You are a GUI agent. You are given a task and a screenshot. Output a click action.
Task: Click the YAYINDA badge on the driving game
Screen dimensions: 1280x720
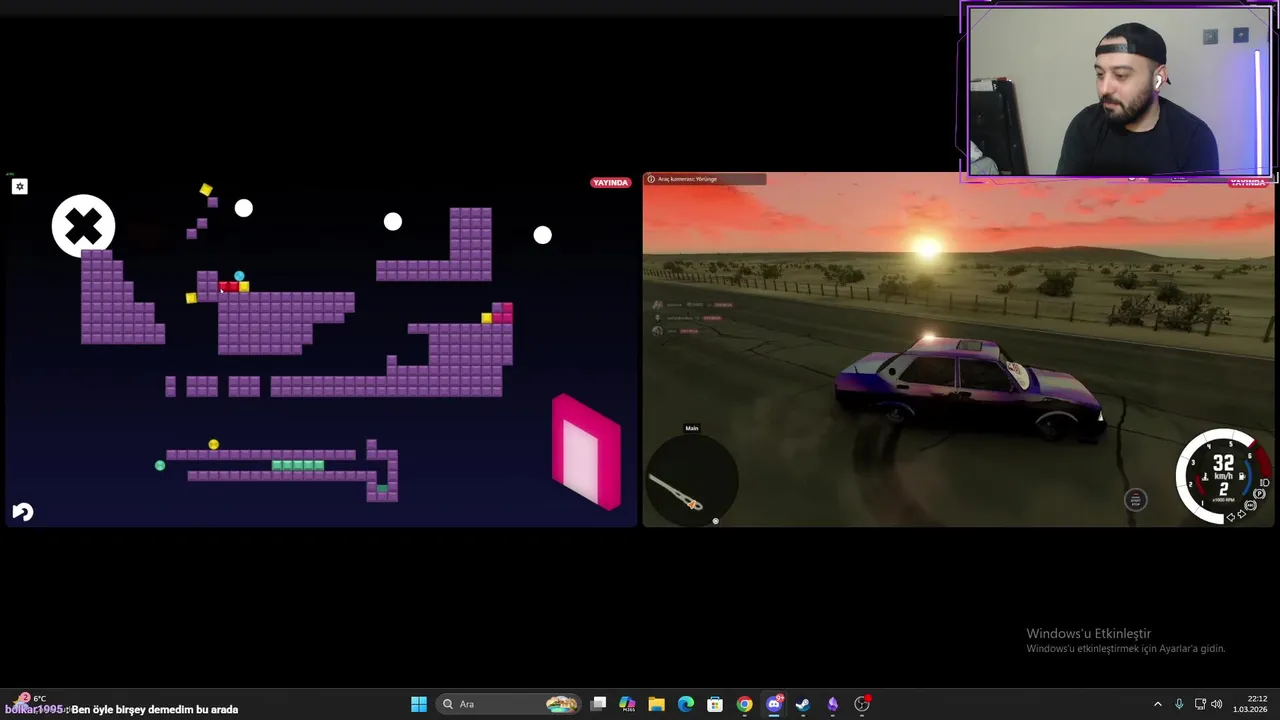tap(1247, 183)
